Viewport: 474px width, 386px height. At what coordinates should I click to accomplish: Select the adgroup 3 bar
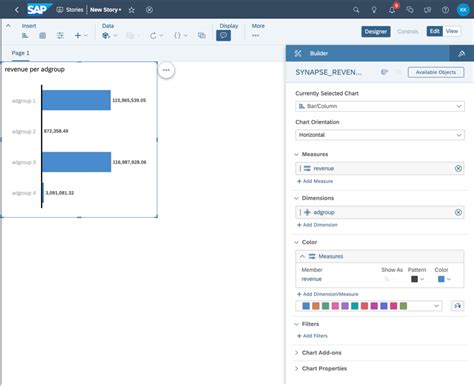click(x=76, y=162)
